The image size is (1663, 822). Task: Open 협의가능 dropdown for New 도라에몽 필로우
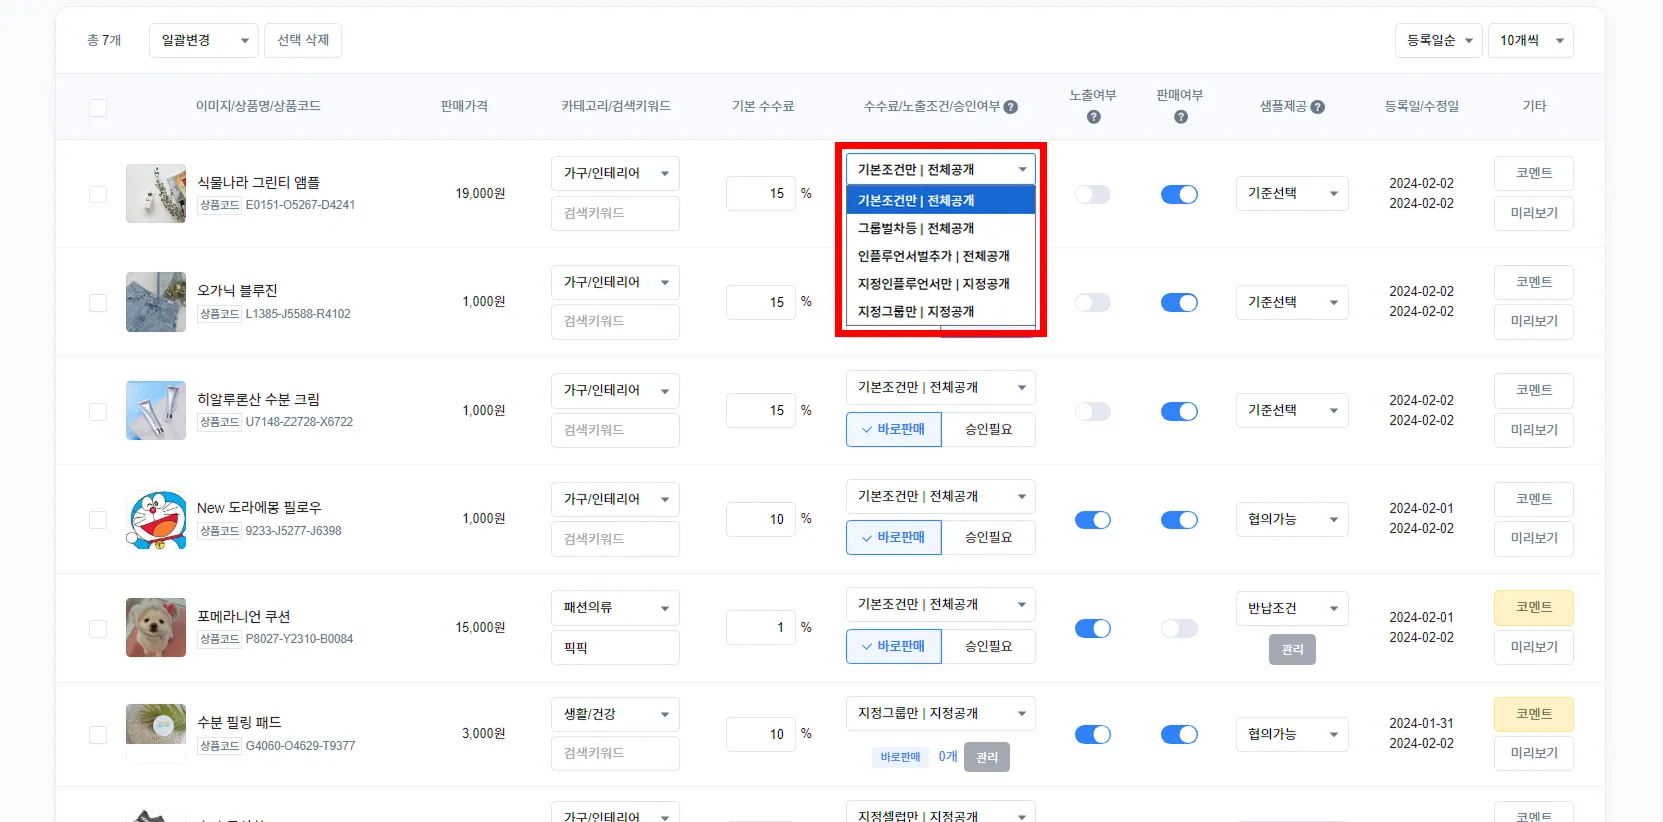coord(1292,520)
